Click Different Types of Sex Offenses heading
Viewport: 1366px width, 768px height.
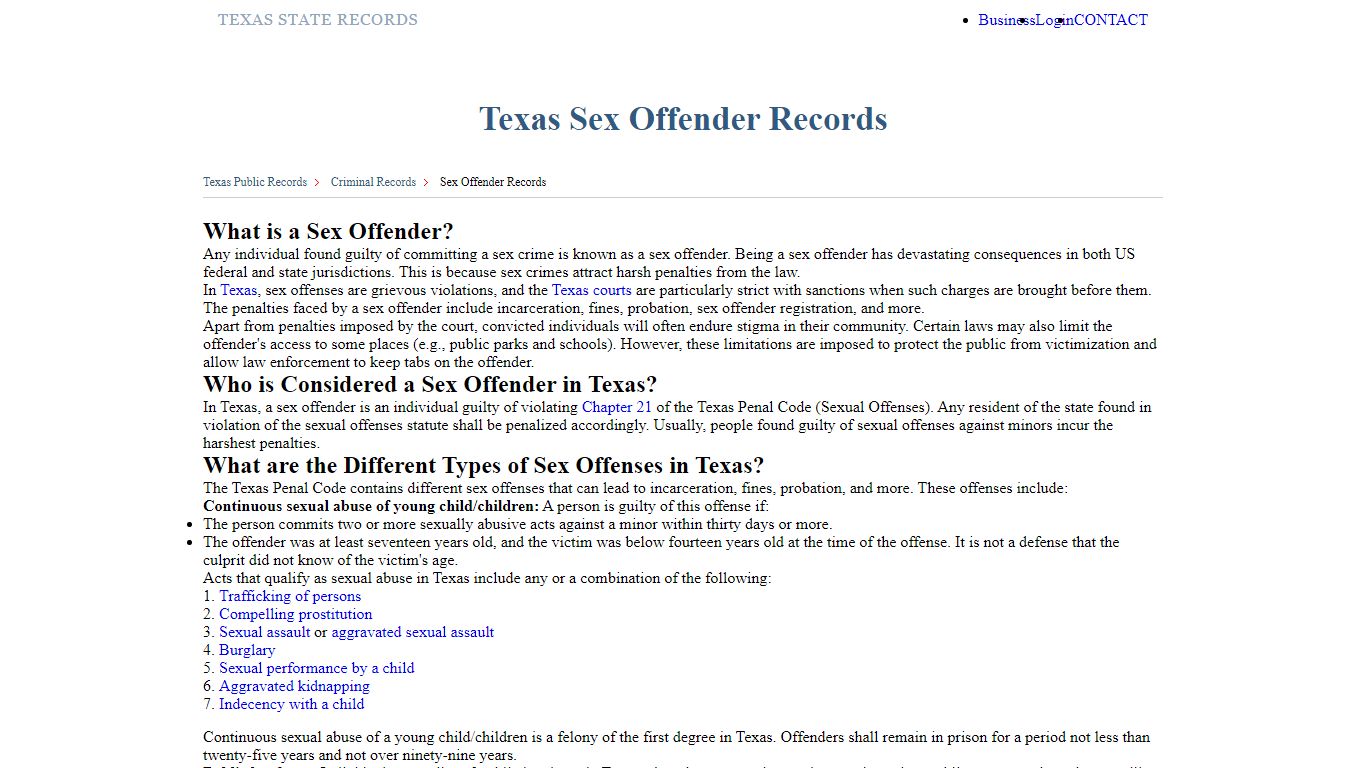483,465
